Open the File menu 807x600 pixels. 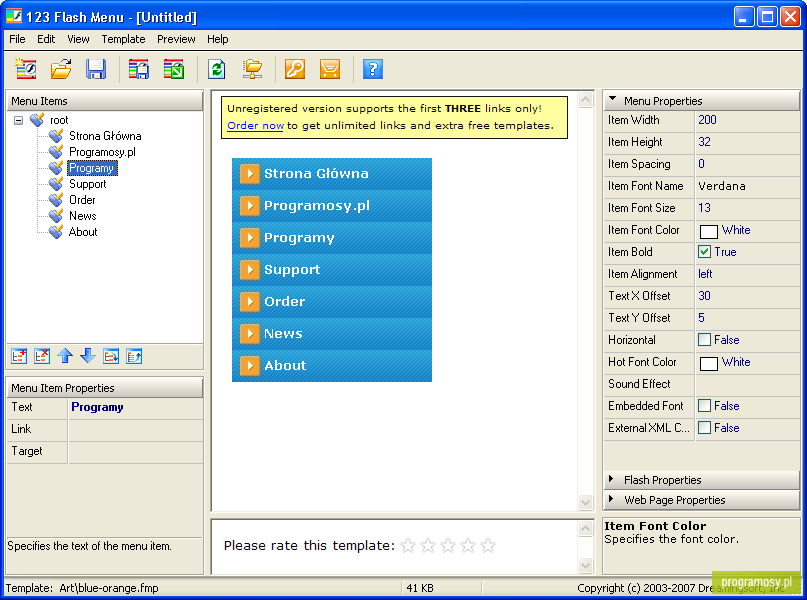[17, 39]
